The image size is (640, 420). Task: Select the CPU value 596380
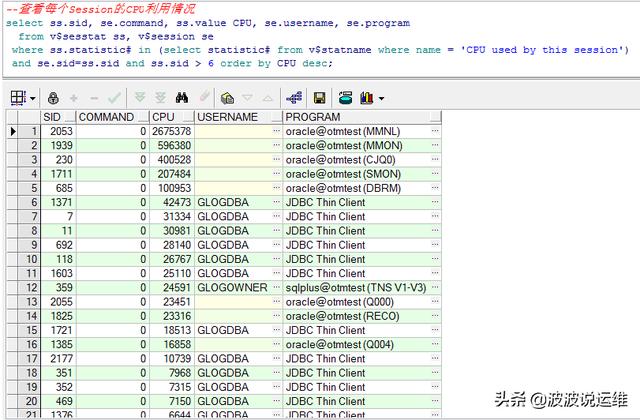pos(171,146)
